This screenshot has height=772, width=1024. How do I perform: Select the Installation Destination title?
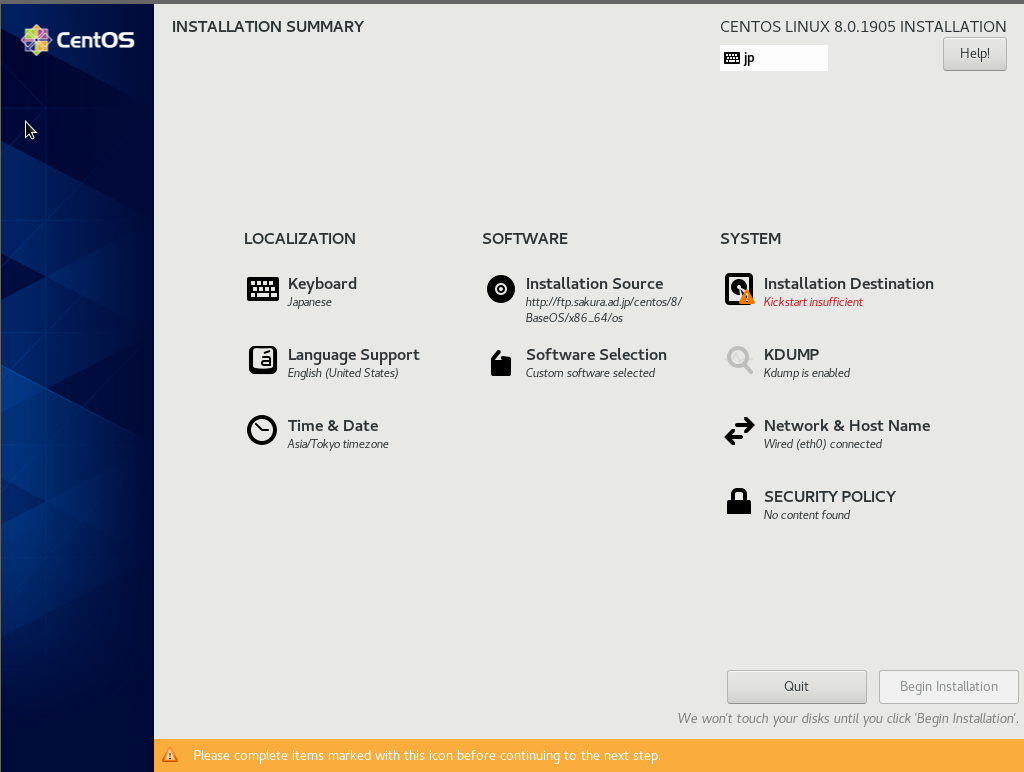(848, 283)
